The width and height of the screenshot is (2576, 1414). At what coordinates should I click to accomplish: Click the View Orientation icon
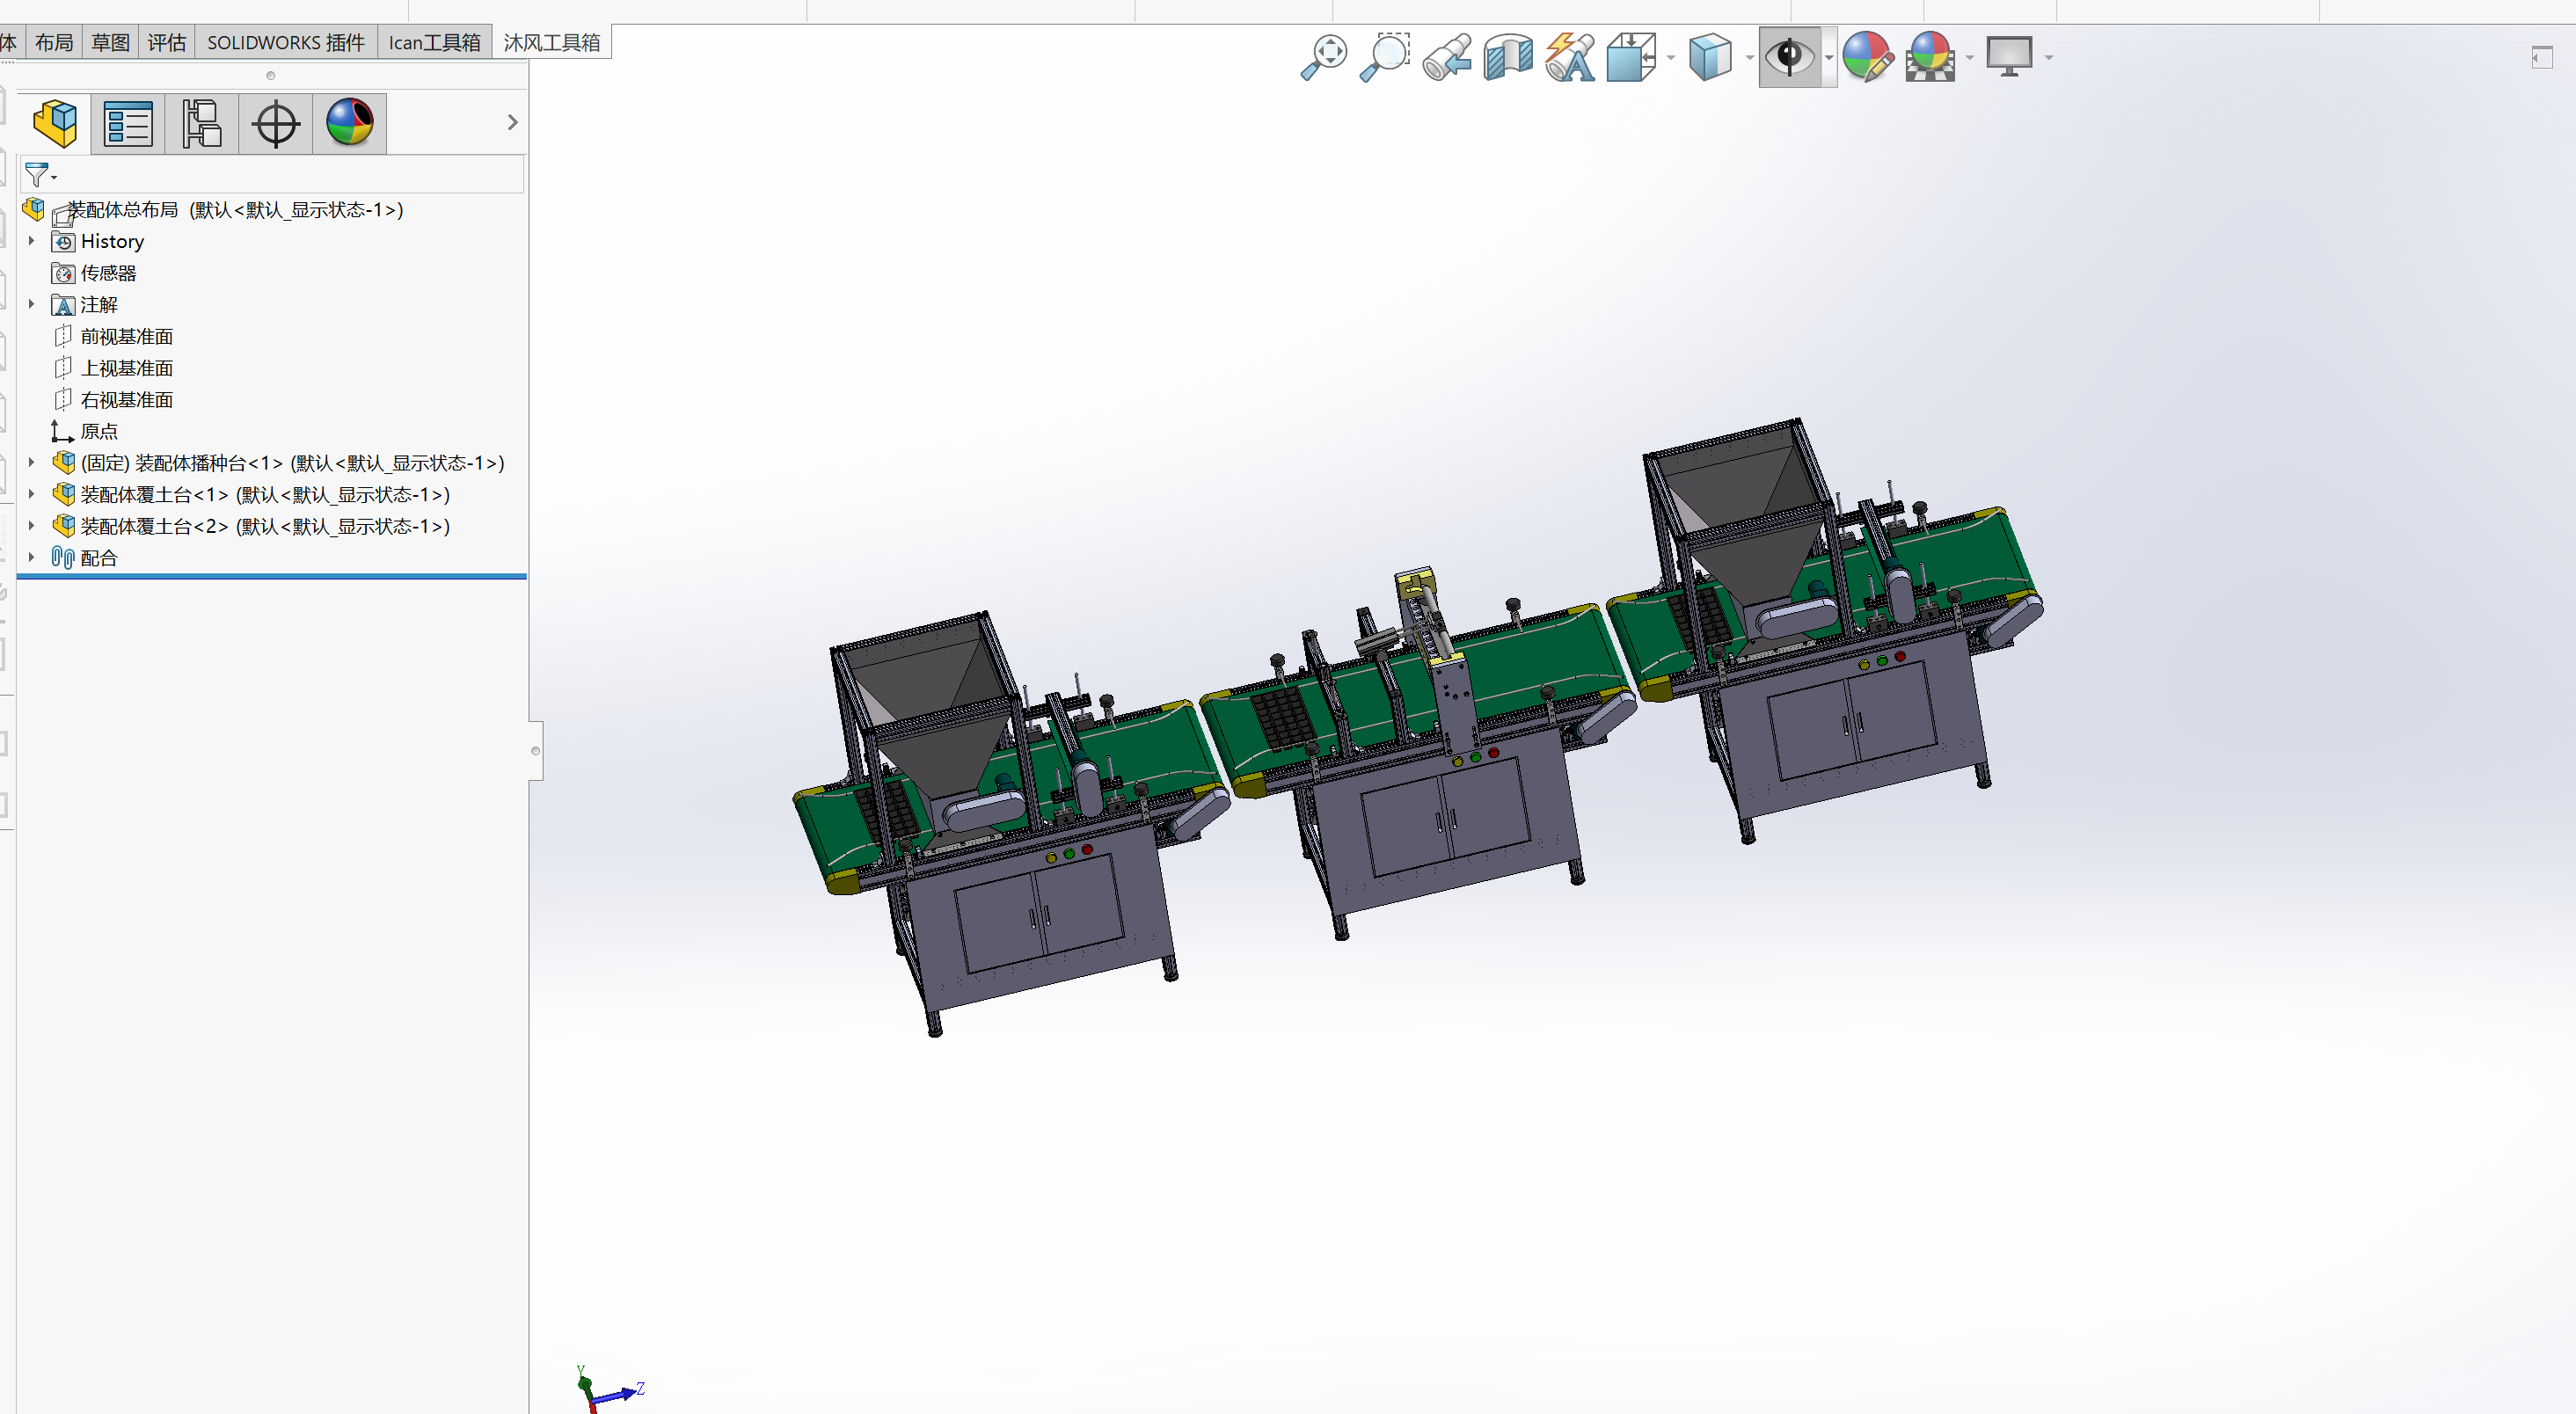pos(1631,56)
